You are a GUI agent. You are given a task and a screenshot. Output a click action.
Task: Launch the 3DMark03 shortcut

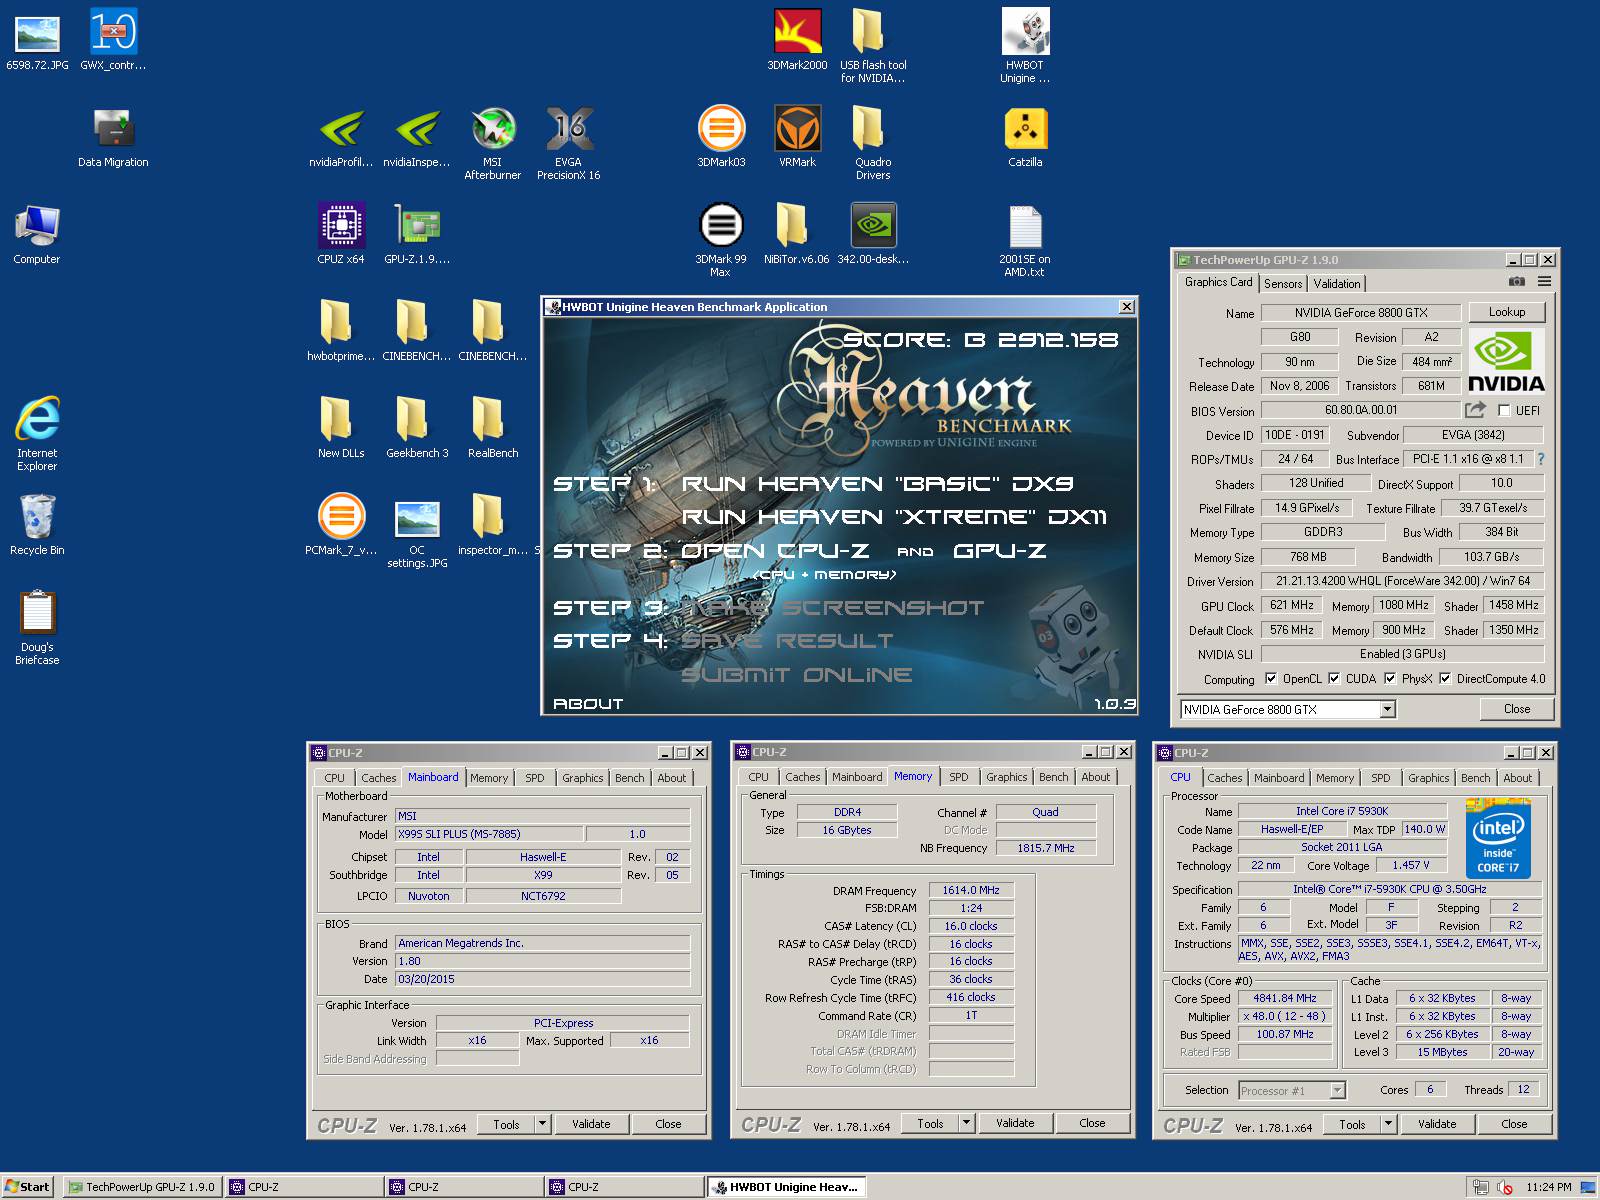click(721, 137)
